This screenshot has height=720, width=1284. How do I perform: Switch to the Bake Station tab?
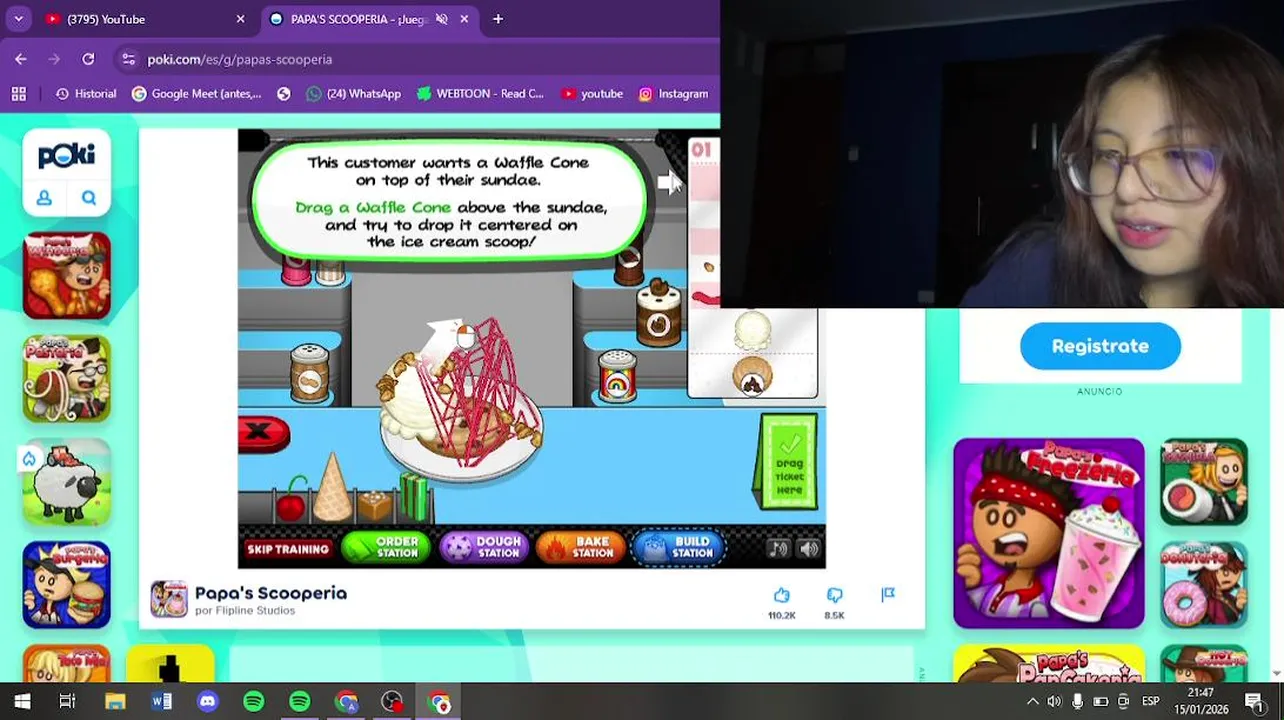point(581,547)
